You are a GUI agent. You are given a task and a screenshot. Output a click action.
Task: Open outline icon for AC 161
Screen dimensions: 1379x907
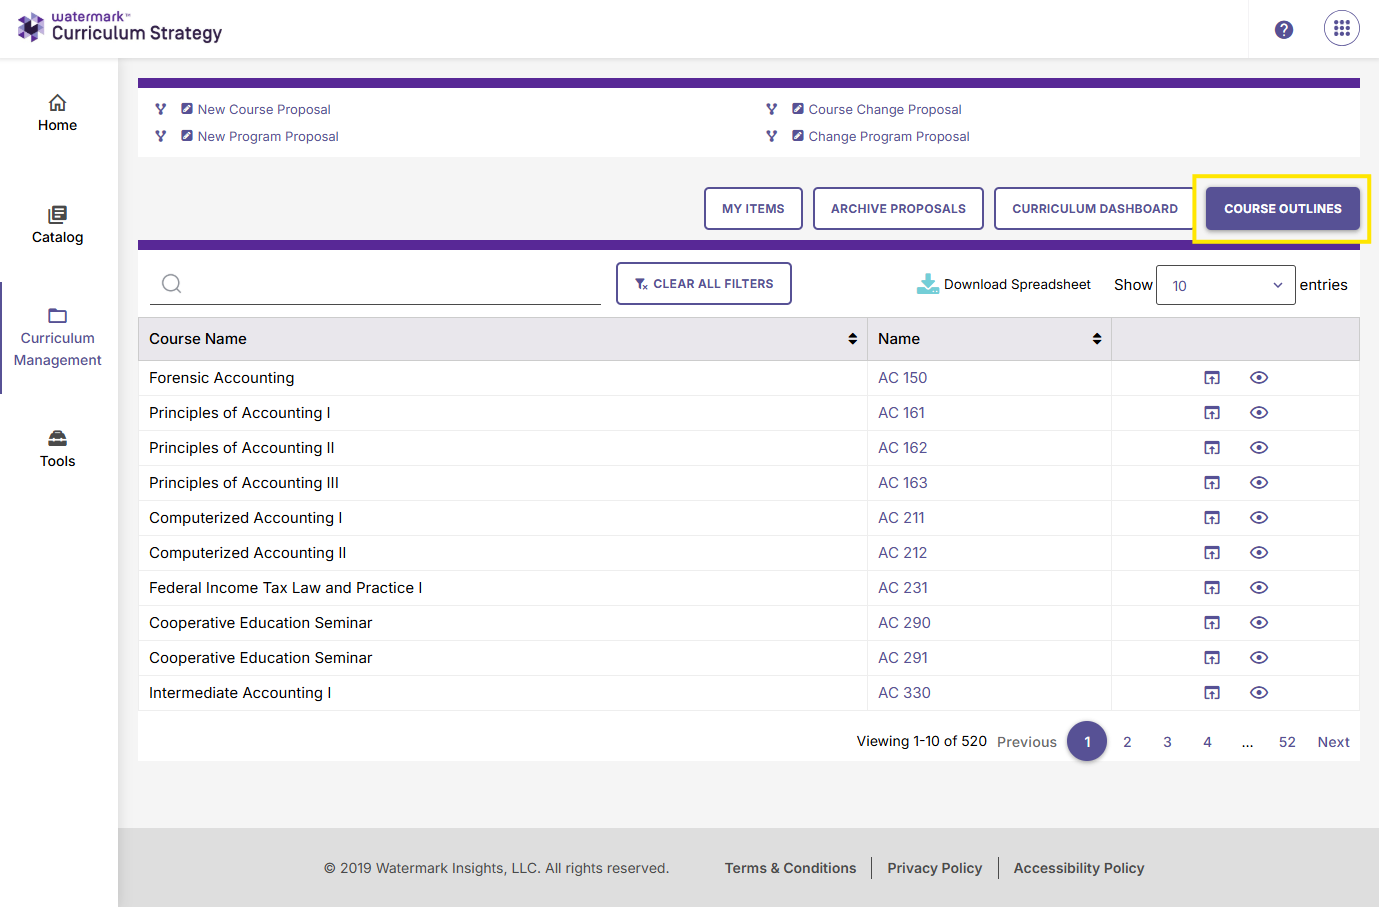pyautogui.click(x=1212, y=413)
